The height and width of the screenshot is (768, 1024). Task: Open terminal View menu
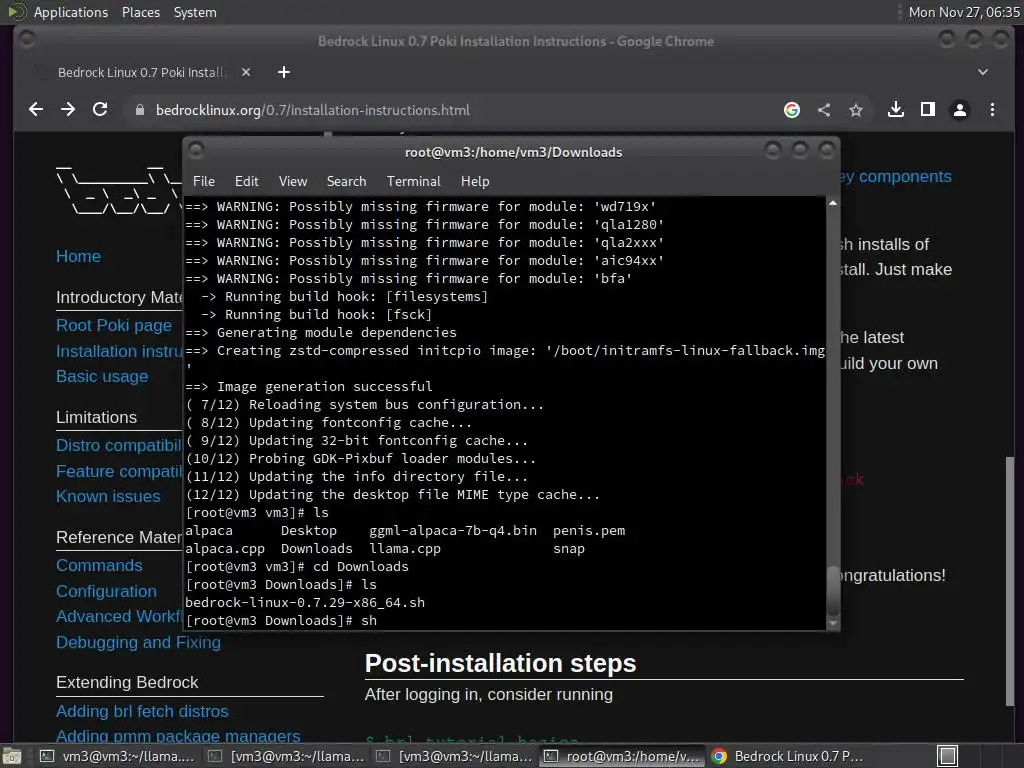[x=293, y=182]
